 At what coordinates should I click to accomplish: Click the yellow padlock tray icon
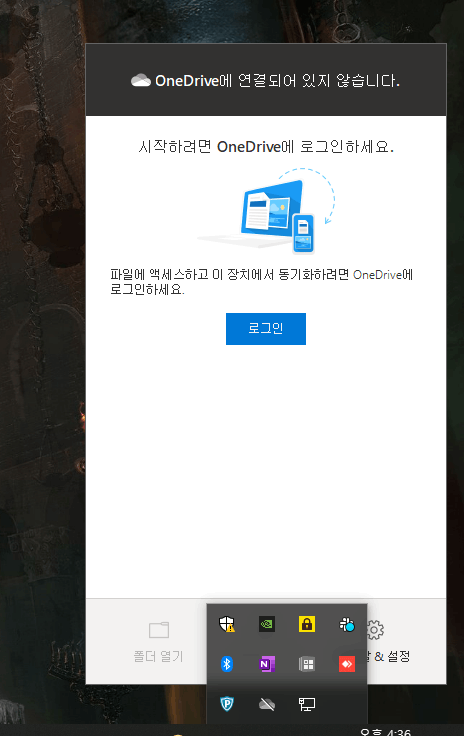tap(307, 624)
